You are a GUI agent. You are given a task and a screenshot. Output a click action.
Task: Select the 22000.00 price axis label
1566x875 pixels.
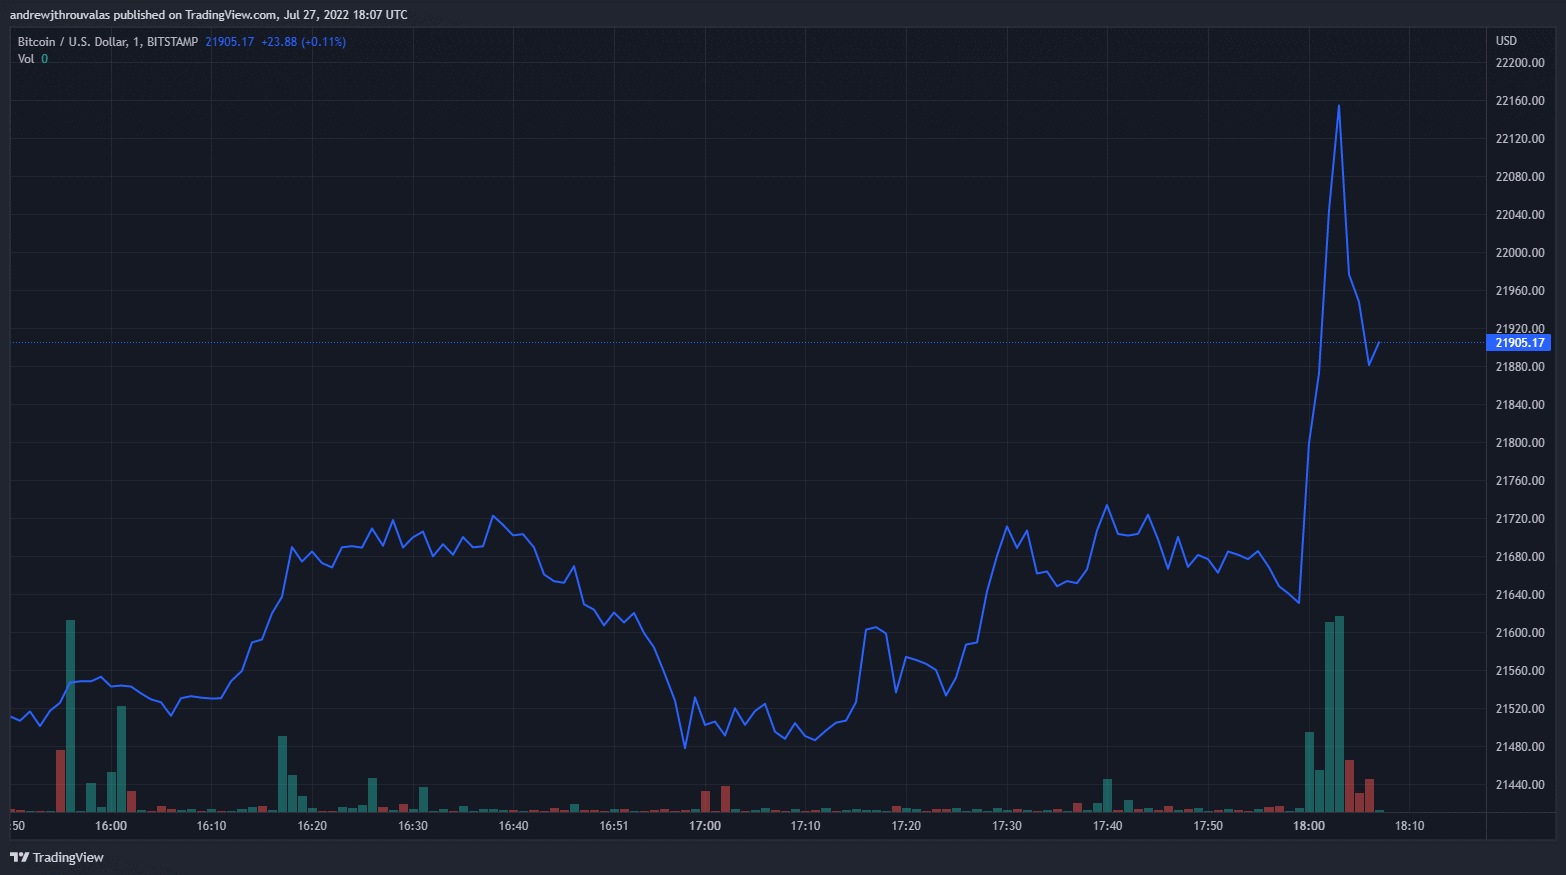coord(1519,253)
